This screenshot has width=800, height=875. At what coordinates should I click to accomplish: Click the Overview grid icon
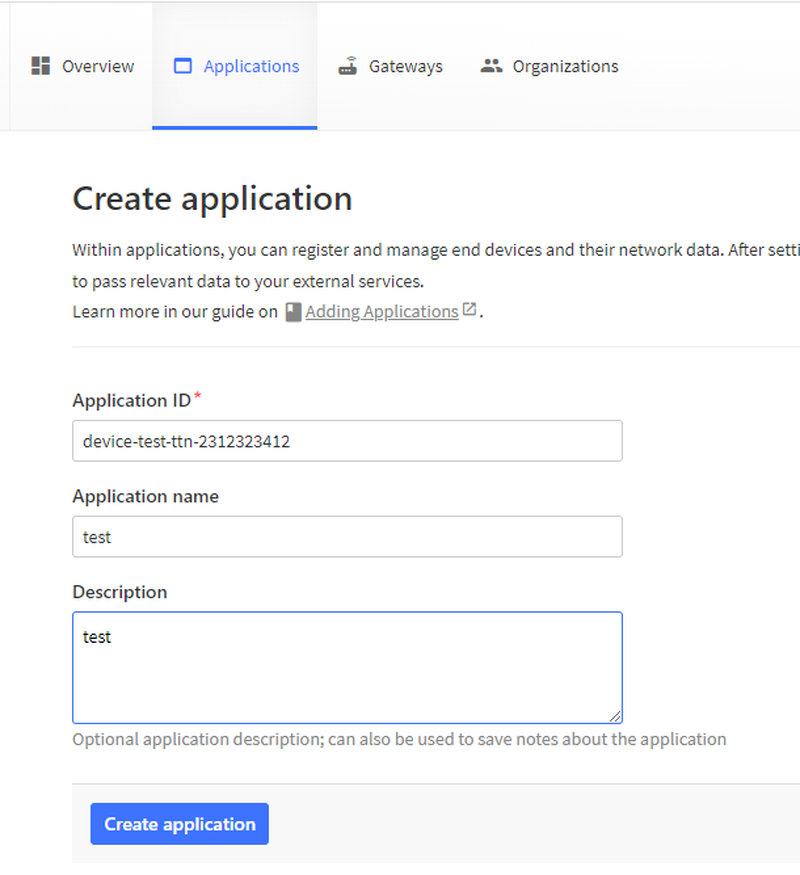coord(41,66)
